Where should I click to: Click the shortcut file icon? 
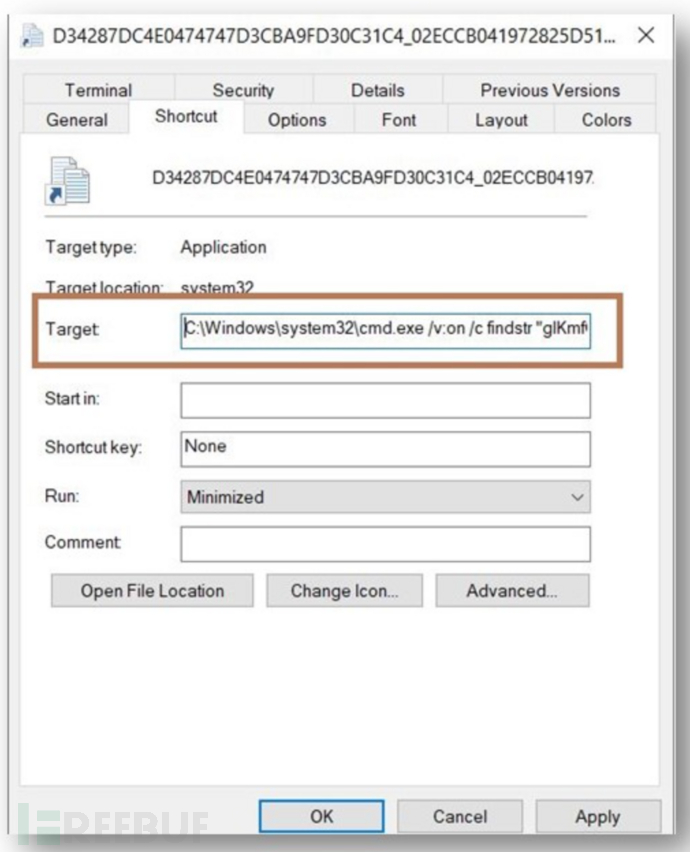pyautogui.click(x=68, y=181)
